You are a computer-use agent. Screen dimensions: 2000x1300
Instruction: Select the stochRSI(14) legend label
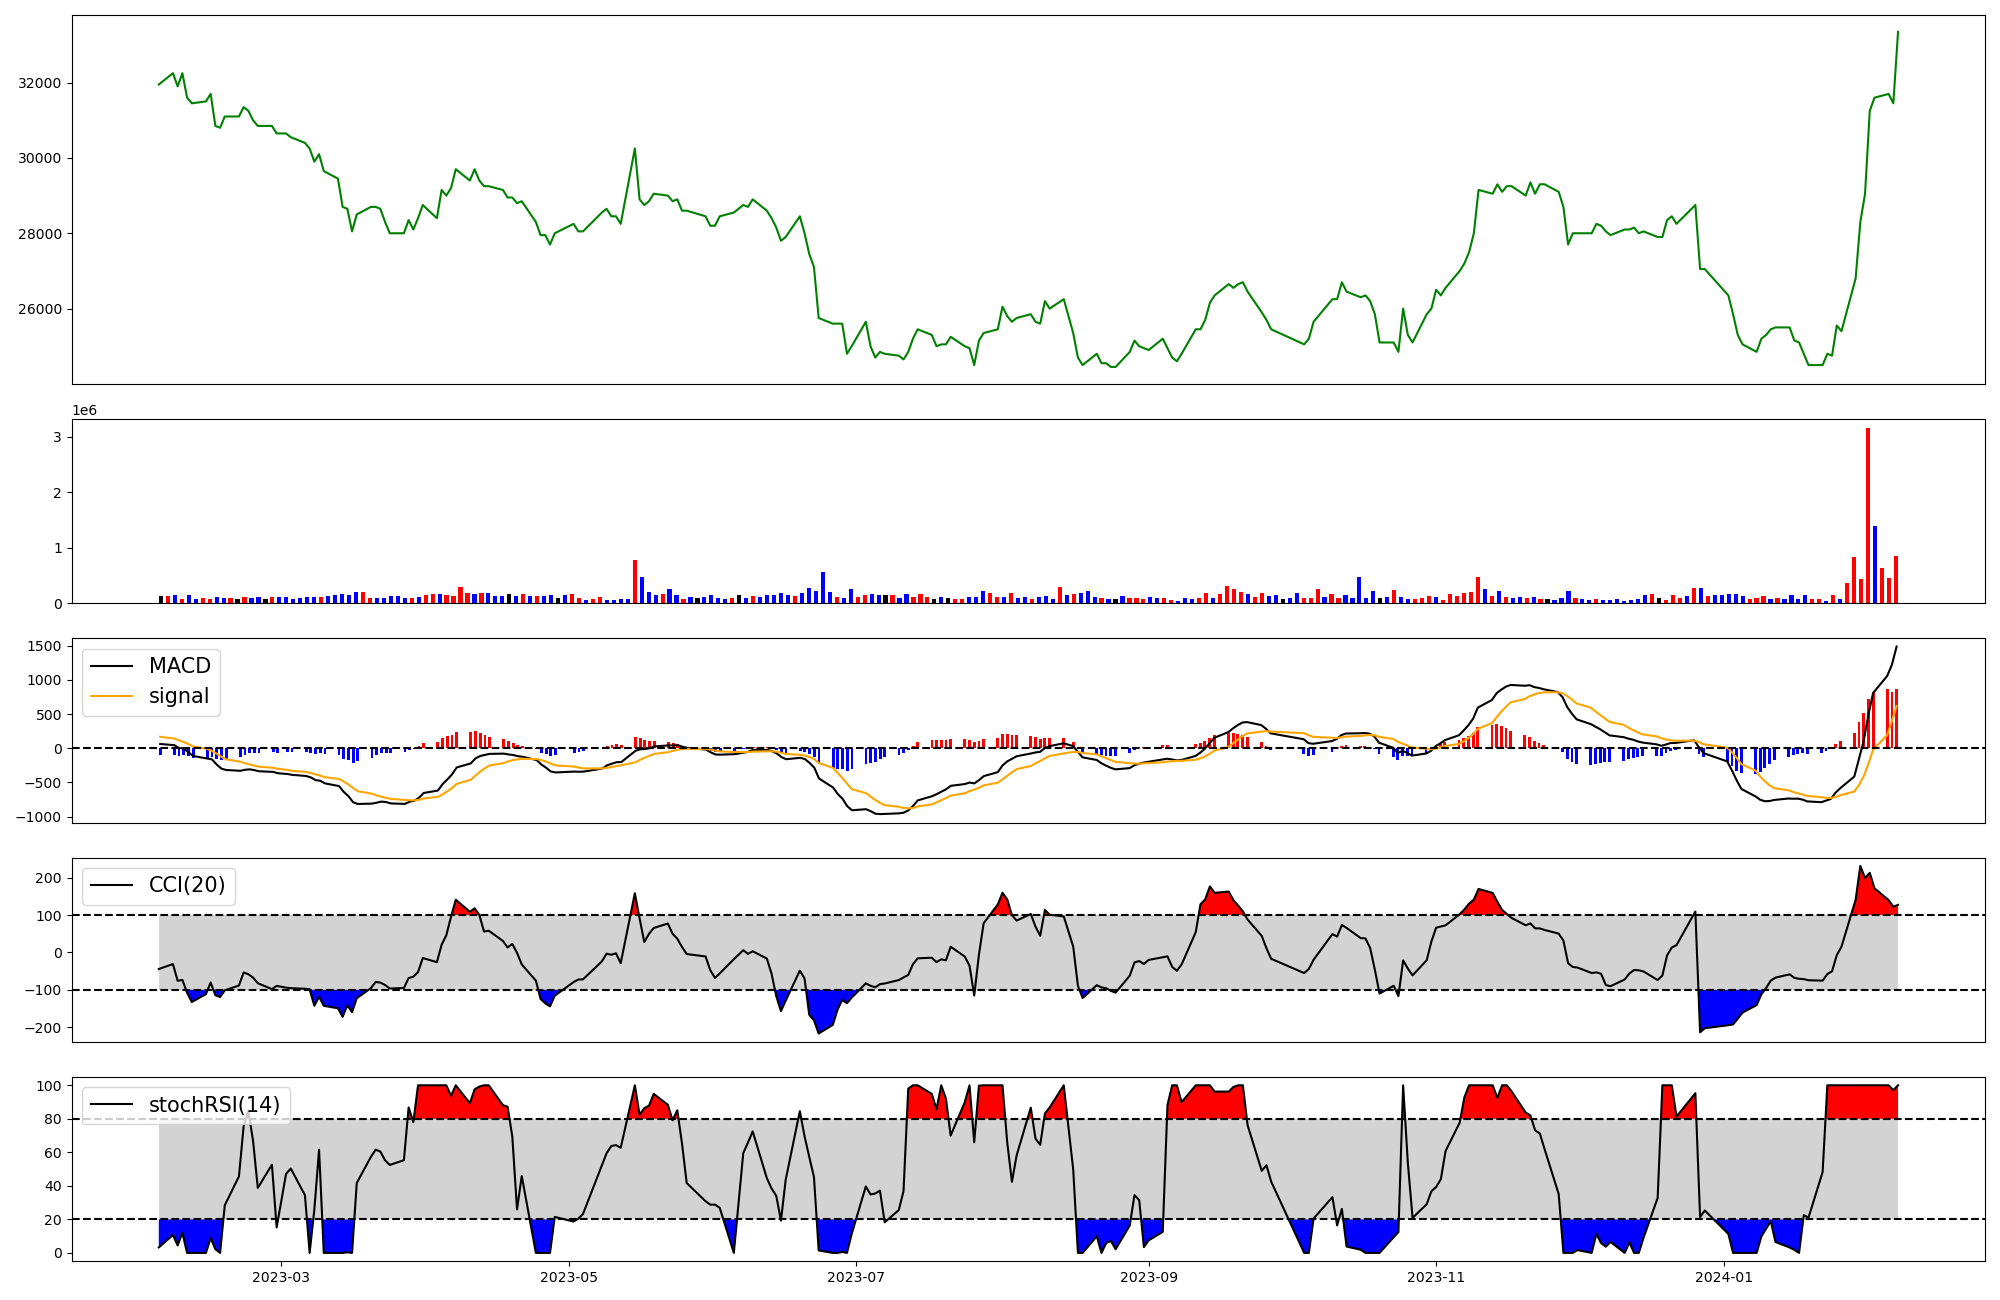coord(214,1105)
